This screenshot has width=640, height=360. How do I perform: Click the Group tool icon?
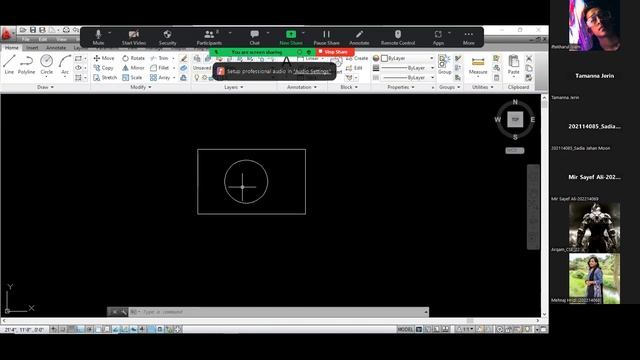(444, 64)
